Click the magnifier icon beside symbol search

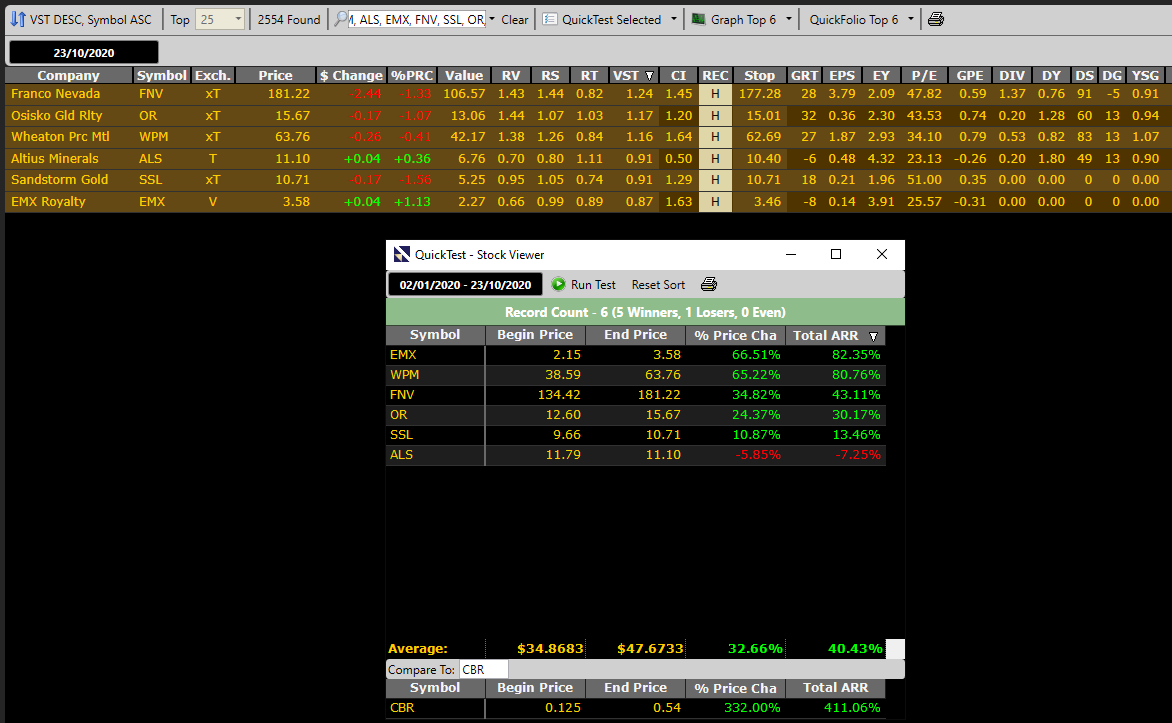click(341, 19)
